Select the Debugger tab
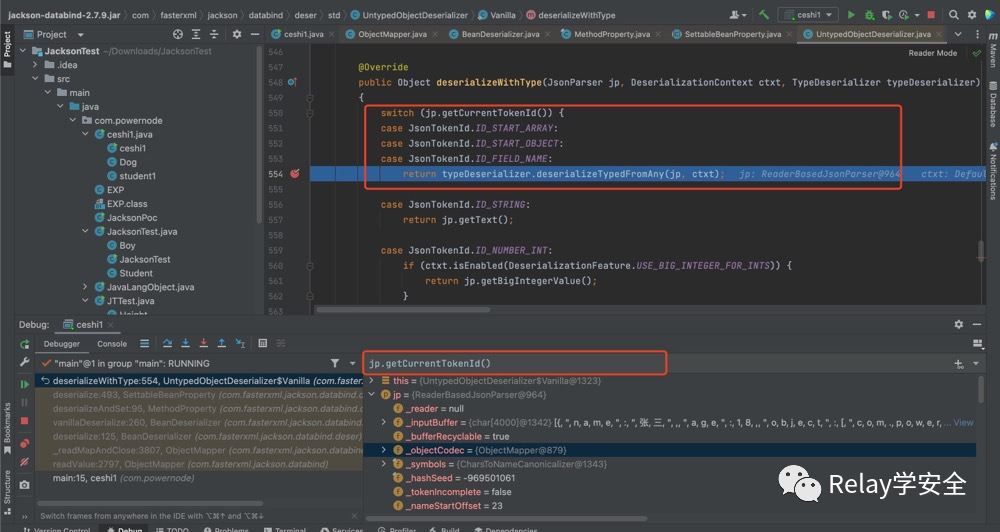Viewport: 1000px width, 532px height. pos(62,344)
